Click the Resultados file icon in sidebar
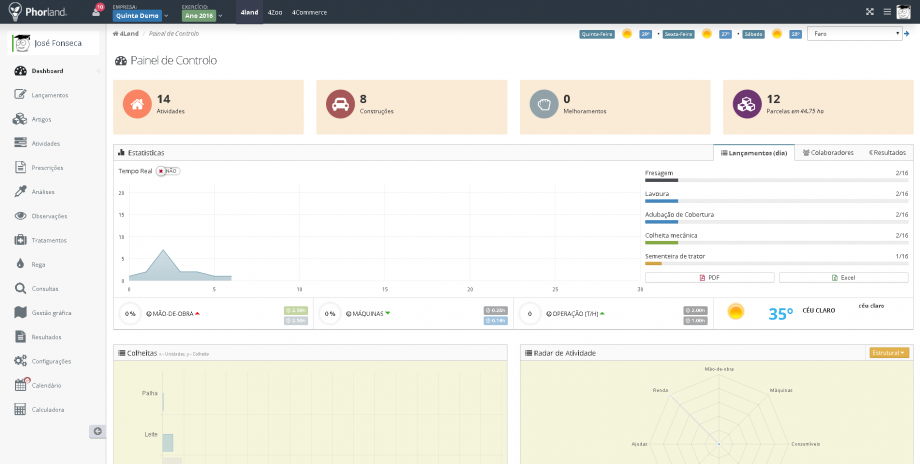This screenshot has width=920, height=464. [21, 337]
